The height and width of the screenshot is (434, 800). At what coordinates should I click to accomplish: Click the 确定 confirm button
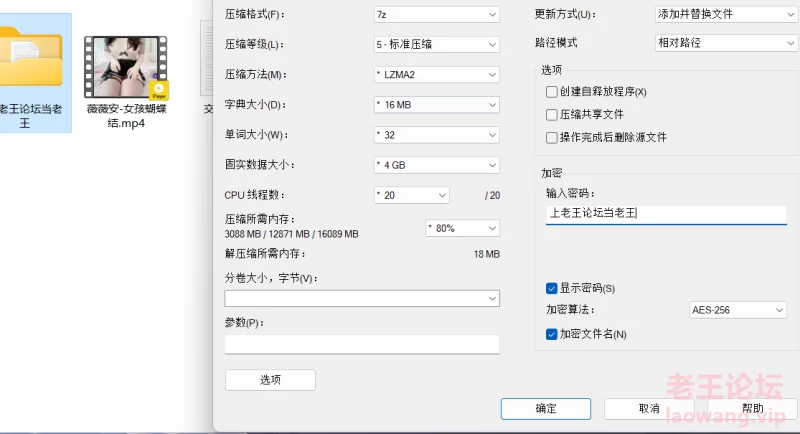click(x=546, y=409)
